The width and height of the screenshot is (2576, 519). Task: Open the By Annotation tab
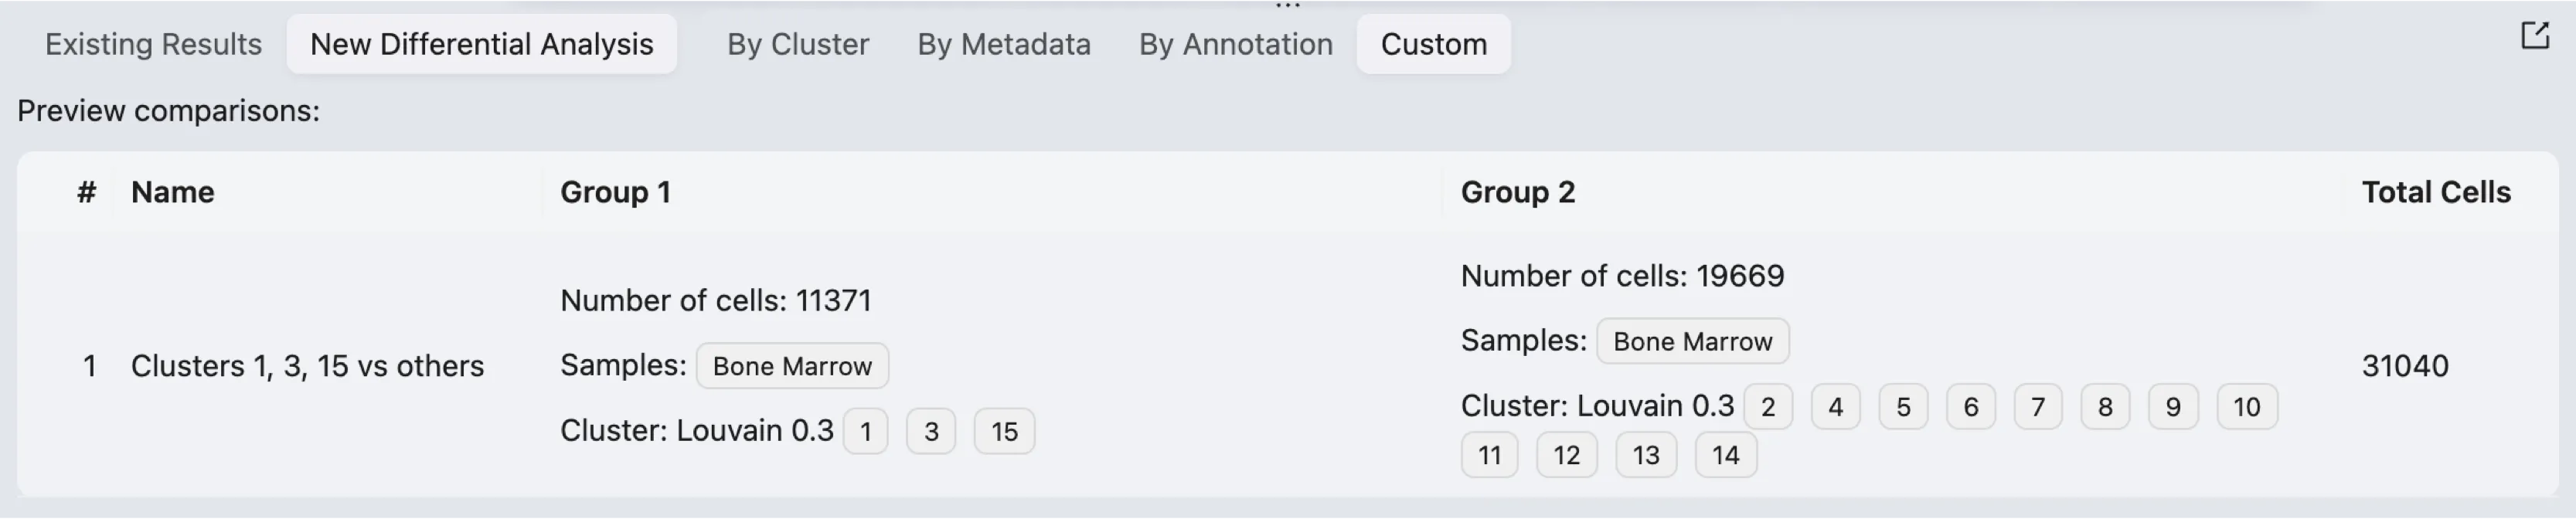pos(1235,44)
